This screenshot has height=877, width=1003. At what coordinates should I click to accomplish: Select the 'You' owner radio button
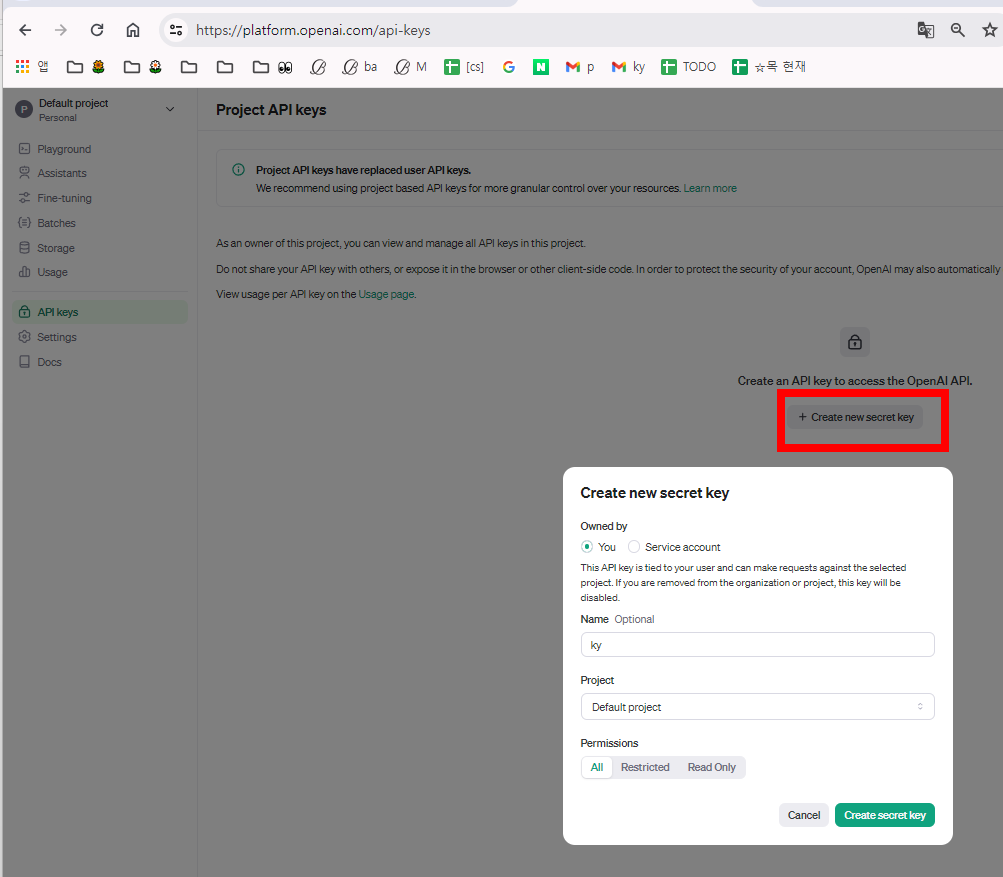[587, 547]
